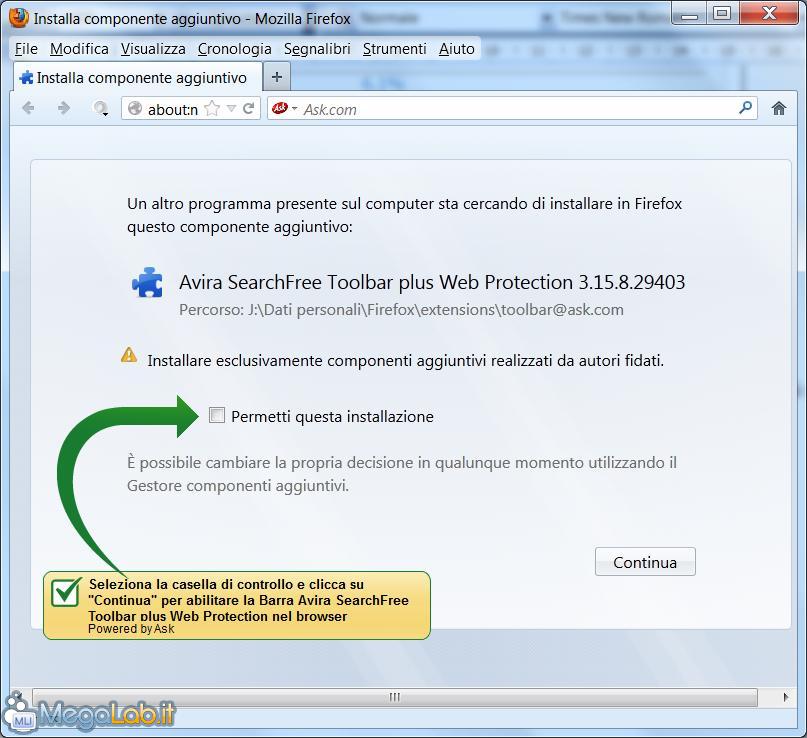Open the URL history dropdown arrow
The width and height of the screenshot is (807, 738).
tap(231, 109)
